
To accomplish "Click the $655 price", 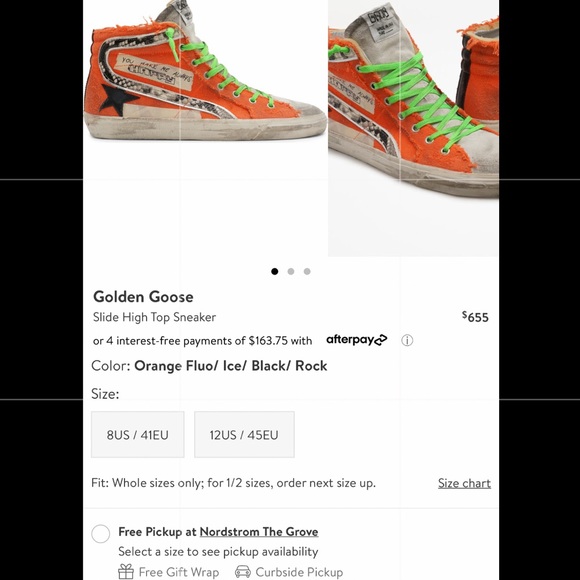I will pyautogui.click(x=475, y=317).
